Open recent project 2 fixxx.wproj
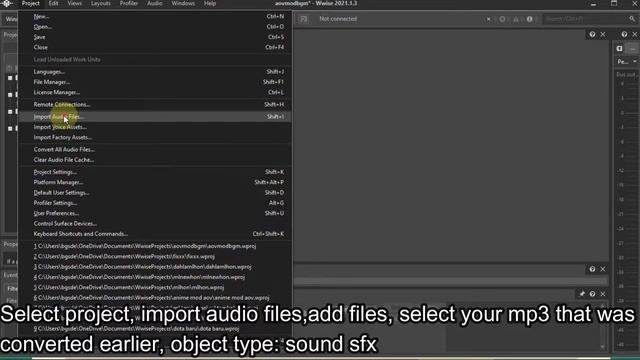The width and height of the screenshot is (640, 360). pyautogui.click(x=155, y=256)
